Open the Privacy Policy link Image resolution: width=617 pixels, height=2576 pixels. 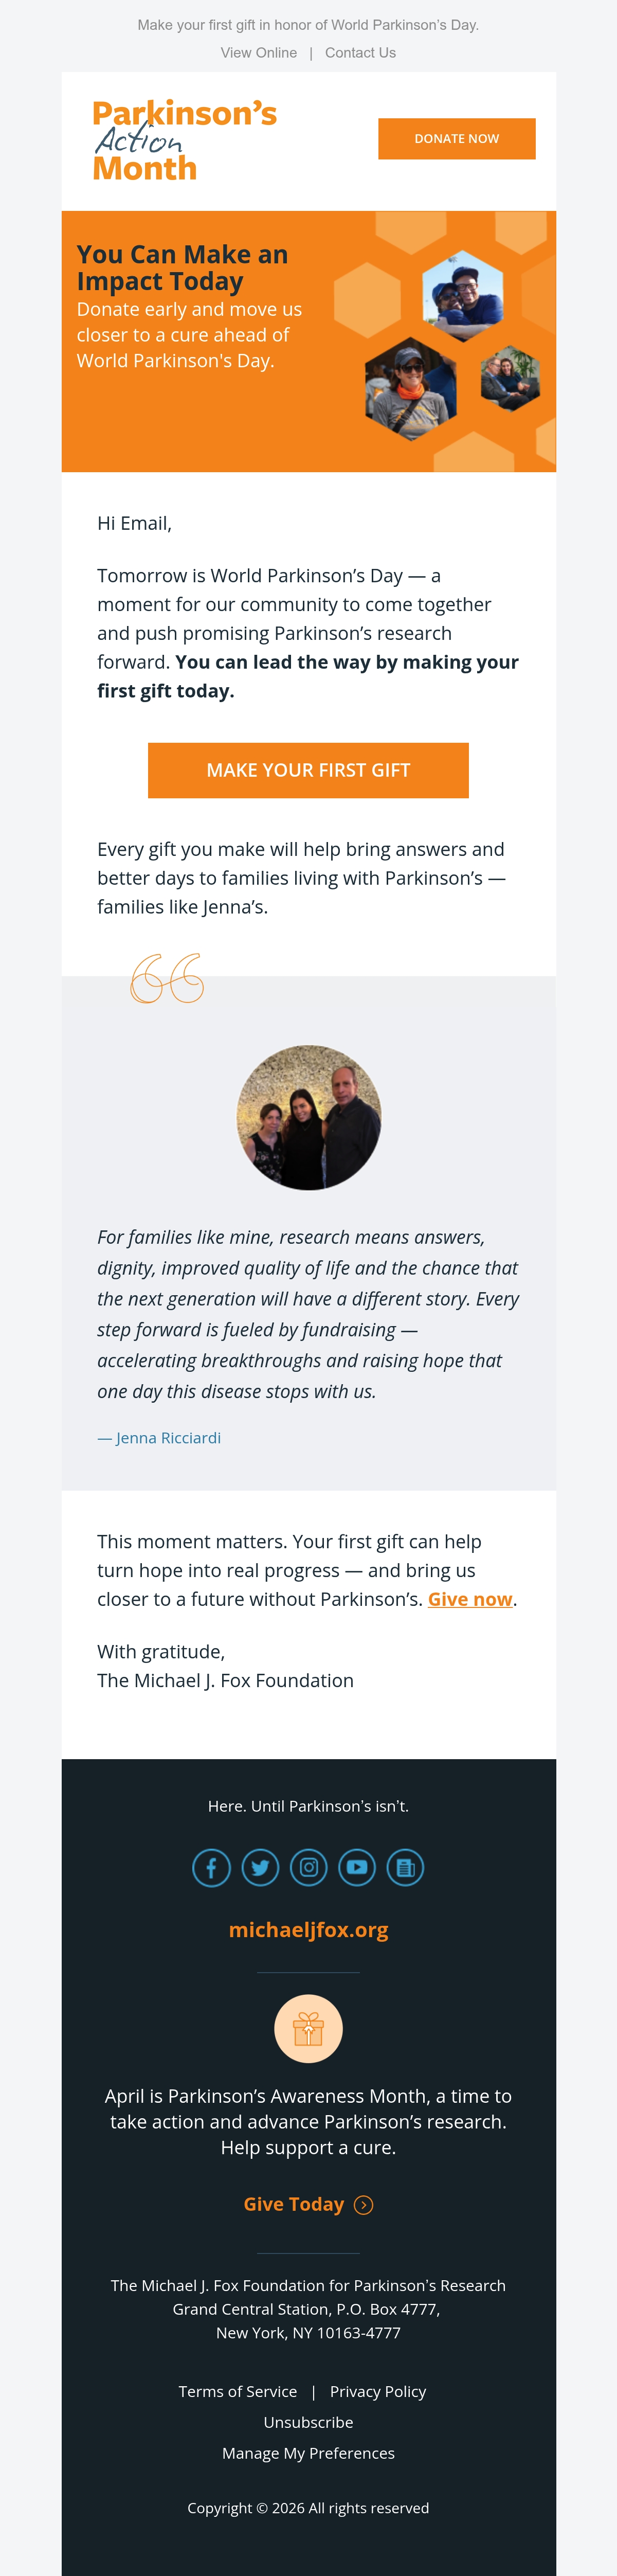[x=378, y=2391]
